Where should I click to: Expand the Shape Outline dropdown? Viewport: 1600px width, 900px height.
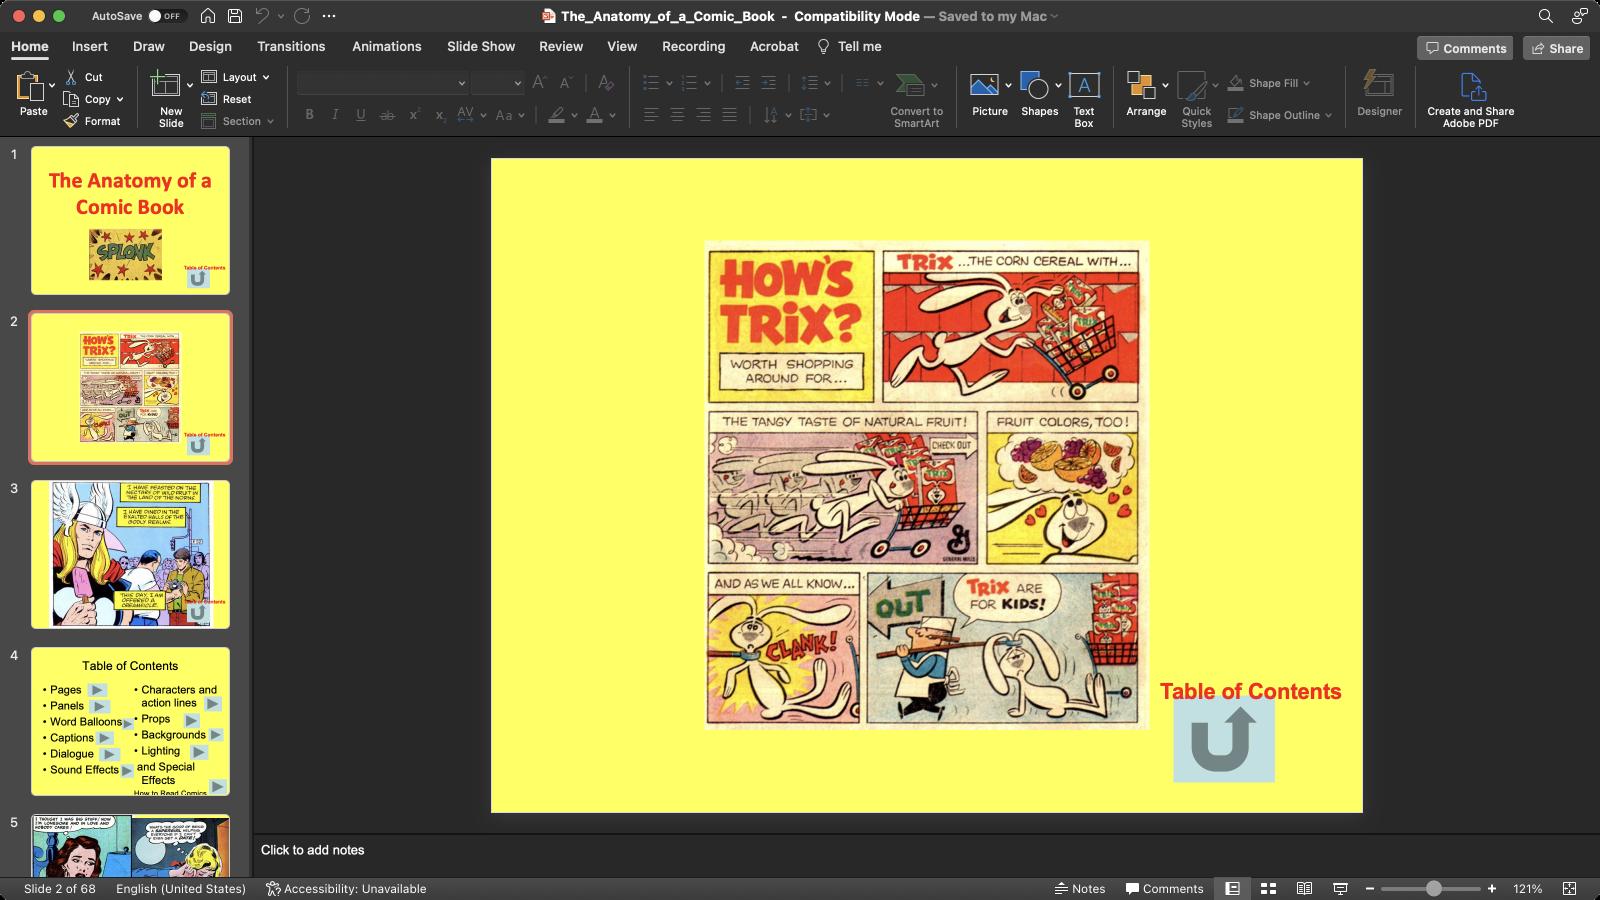click(1328, 115)
